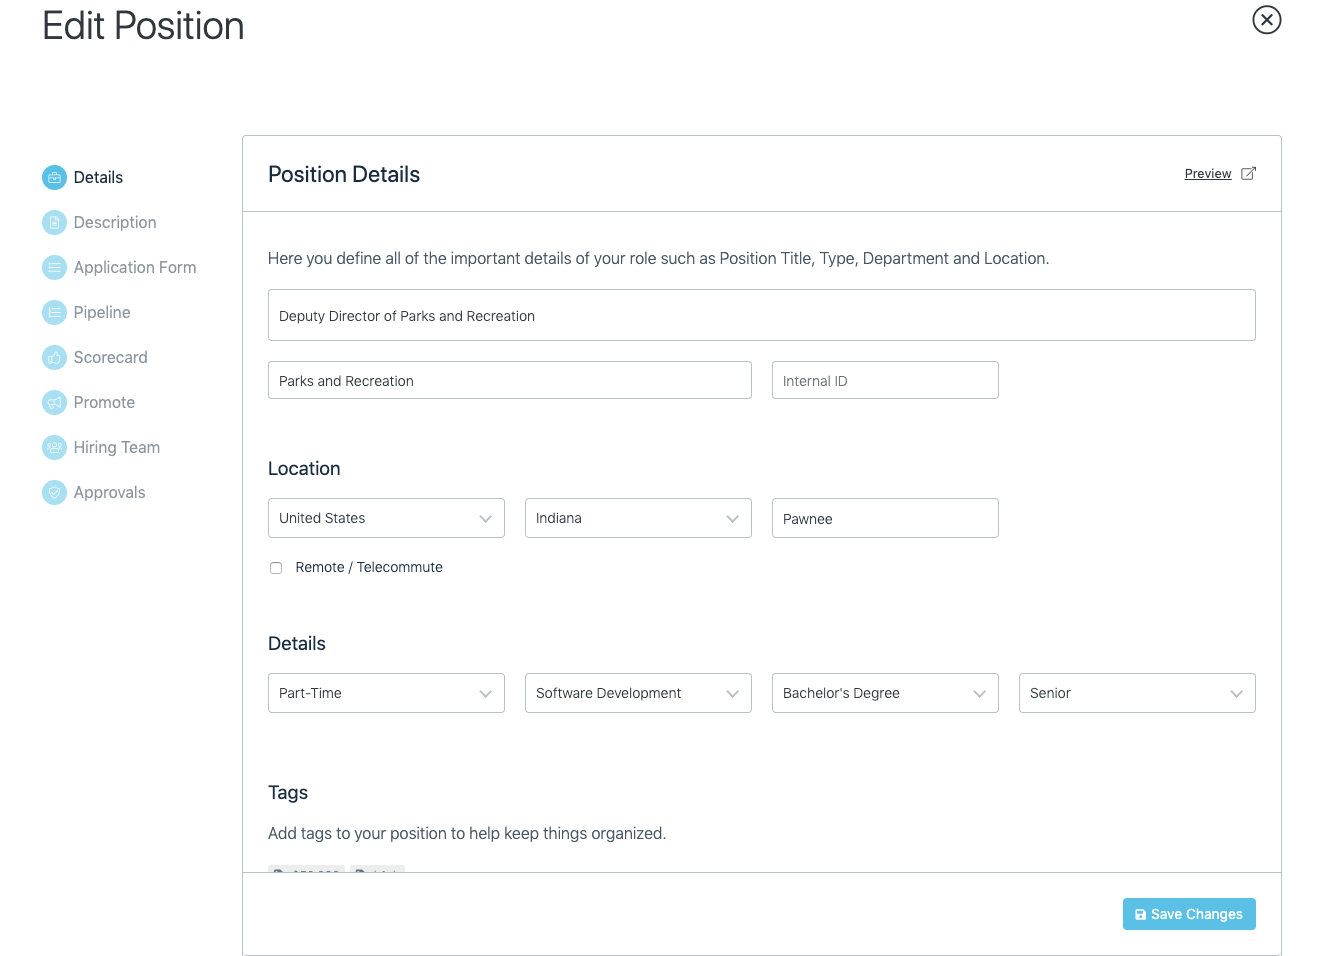Go to the Pipeline section
The width and height of the screenshot is (1319, 956).
(x=102, y=313)
